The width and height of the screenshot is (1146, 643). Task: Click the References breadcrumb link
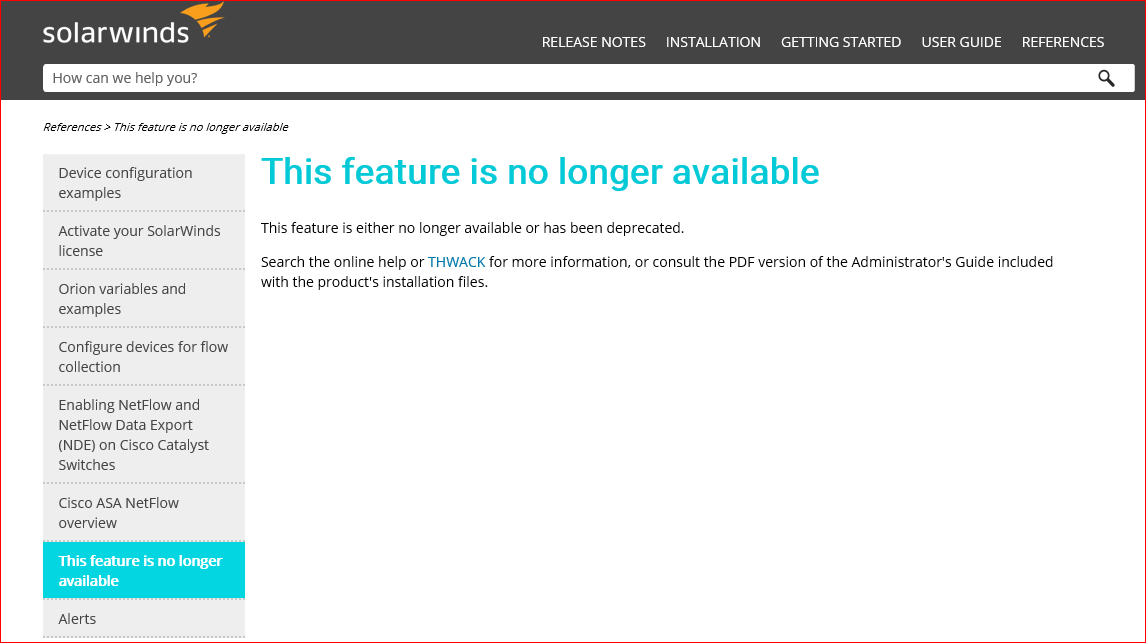click(72, 127)
